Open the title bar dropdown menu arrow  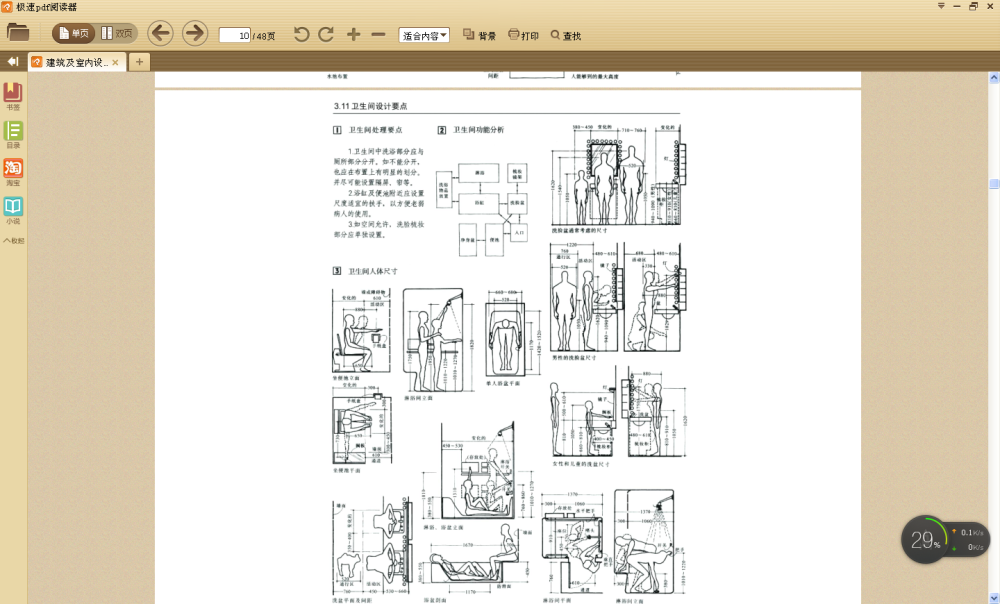[941, 6]
